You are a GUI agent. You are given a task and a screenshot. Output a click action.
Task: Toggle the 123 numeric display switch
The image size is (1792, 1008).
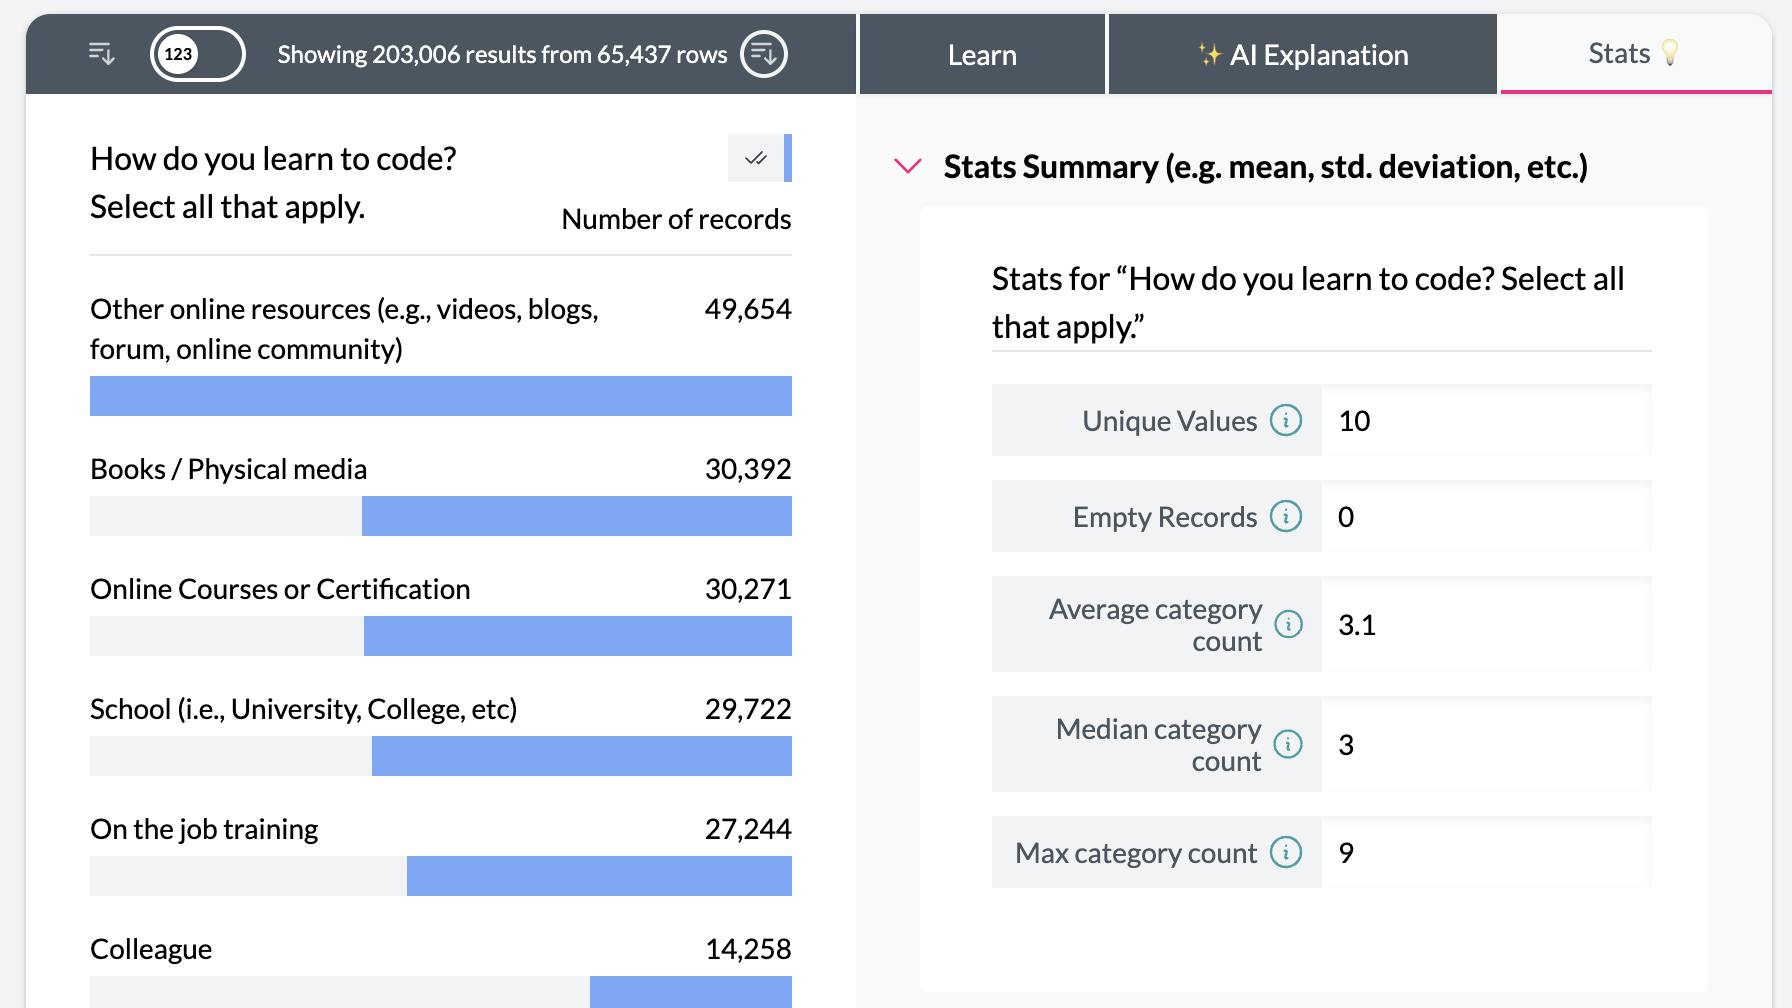[x=197, y=54]
